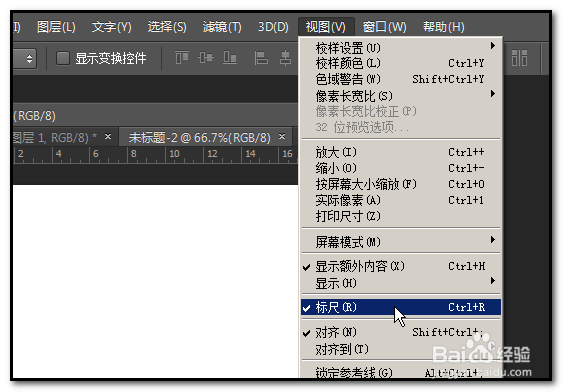Viewport: 563px width, 392px height.
Task: Toggle 显示额外内容(X) menu item
Action: pos(401,266)
